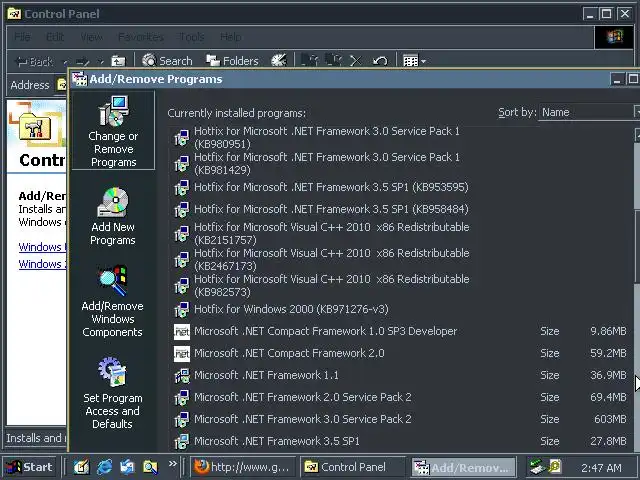Select Hotfix .NET Framework 3.5 SP1 (KB953595) text
The width and height of the screenshot is (640, 480).
pos(331,187)
